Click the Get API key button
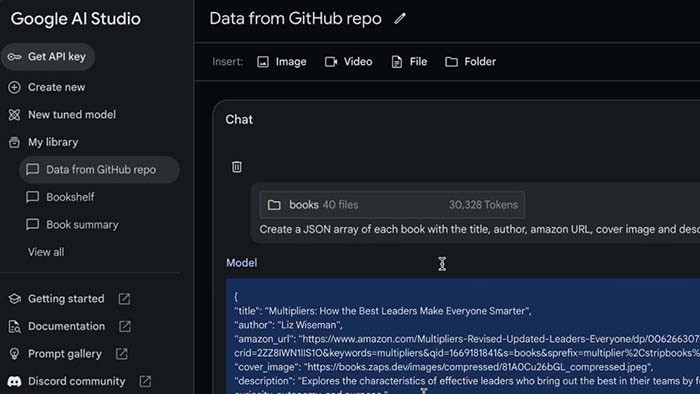The image size is (700, 394). (48, 57)
